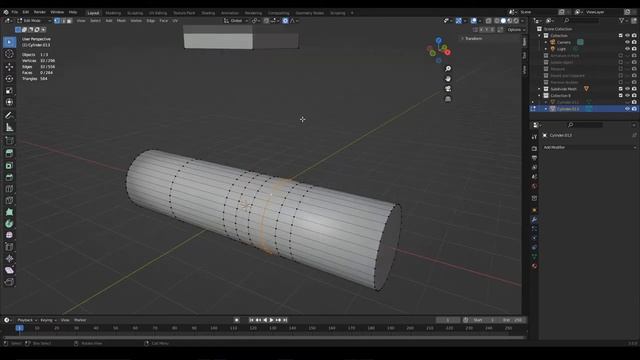Select the Edge Slide tool

tap(9, 247)
